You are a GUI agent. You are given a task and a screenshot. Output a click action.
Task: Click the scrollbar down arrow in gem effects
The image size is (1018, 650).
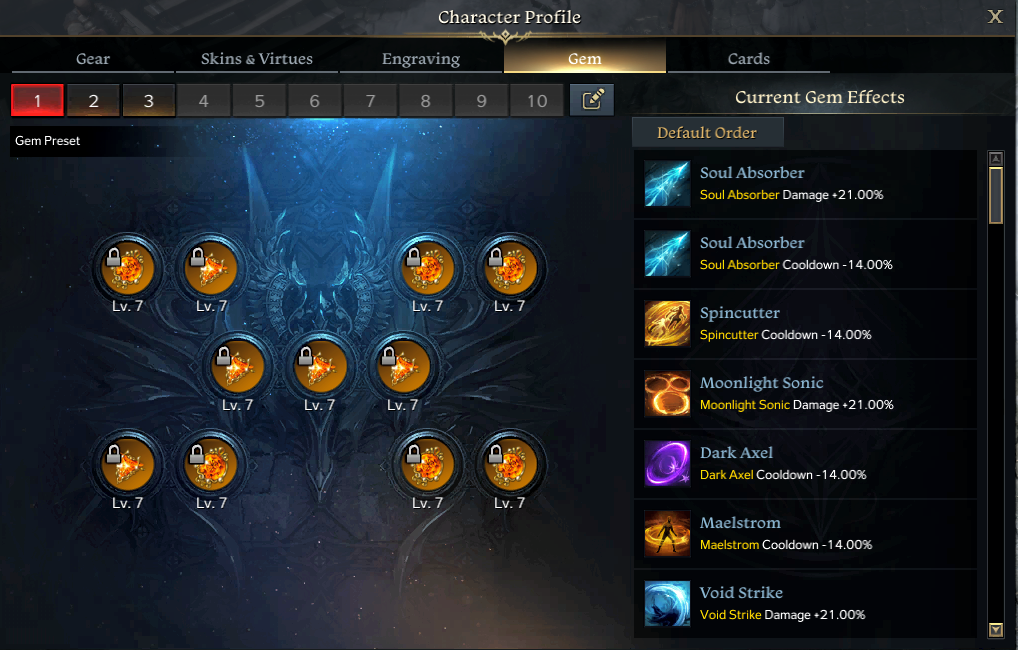click(995, 629)
